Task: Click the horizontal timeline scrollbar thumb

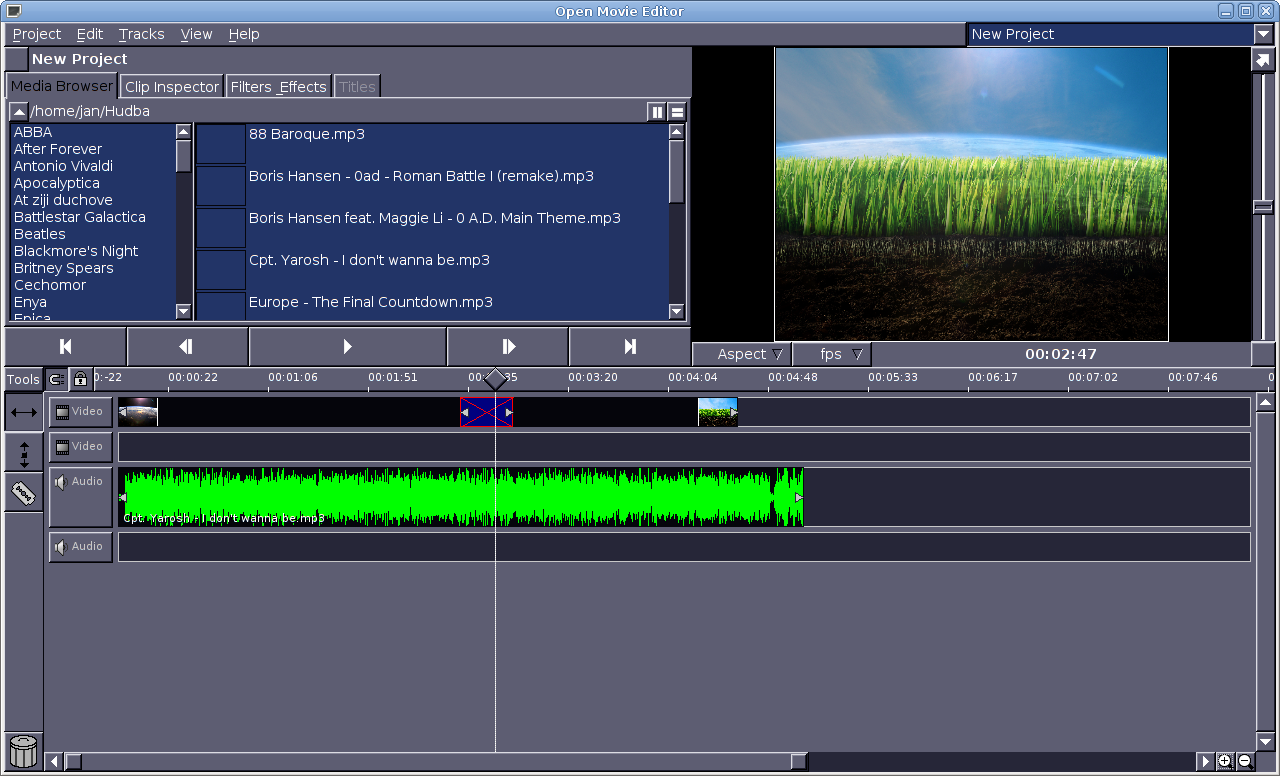Action: [x=437, y=762]
